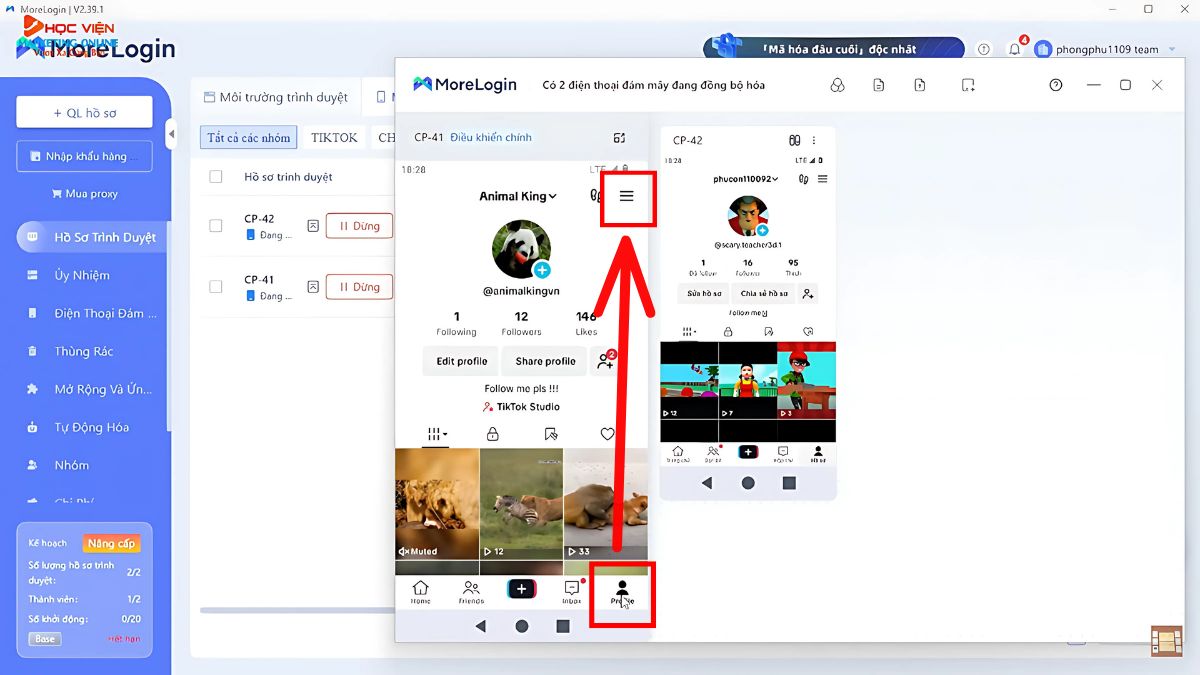Open TikTok Studio link in CP-41
This screenshot has width=1200, height=675.
[x=521, y=407]
